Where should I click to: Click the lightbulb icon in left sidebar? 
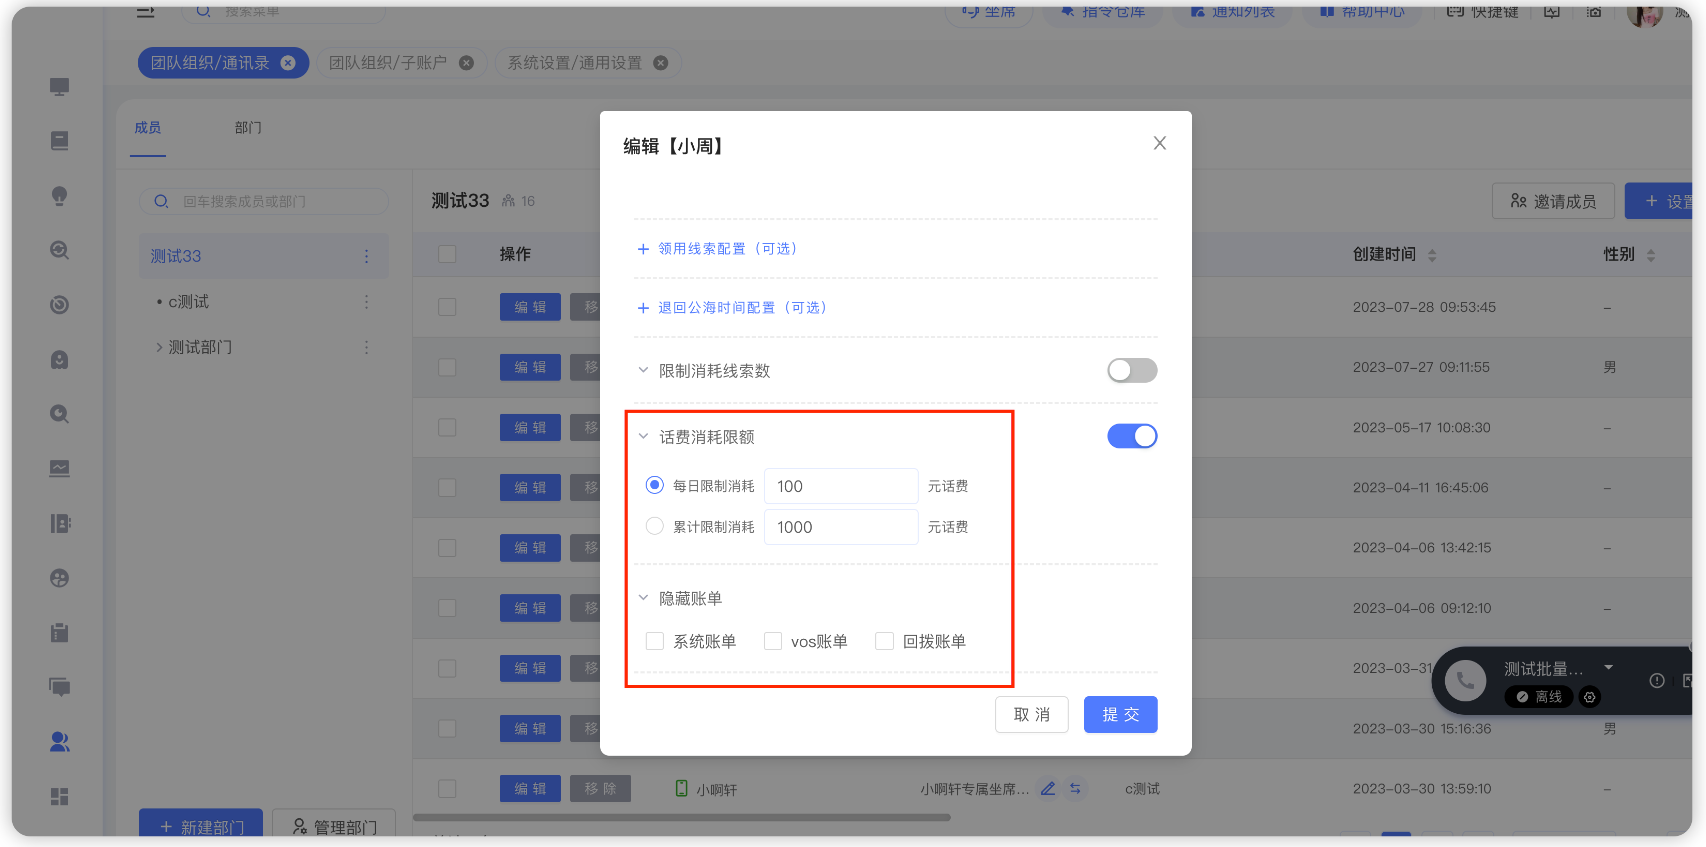click(60, 196)
